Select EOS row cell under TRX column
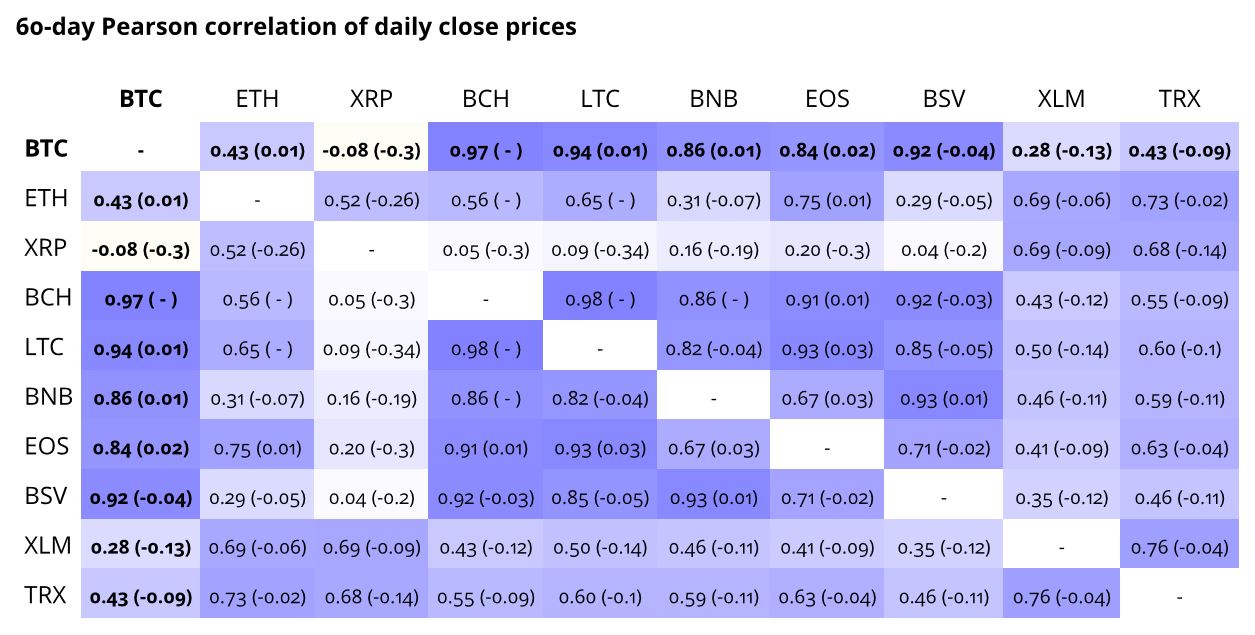This screenshot has width=1255, height=635. coord(1180,448)
